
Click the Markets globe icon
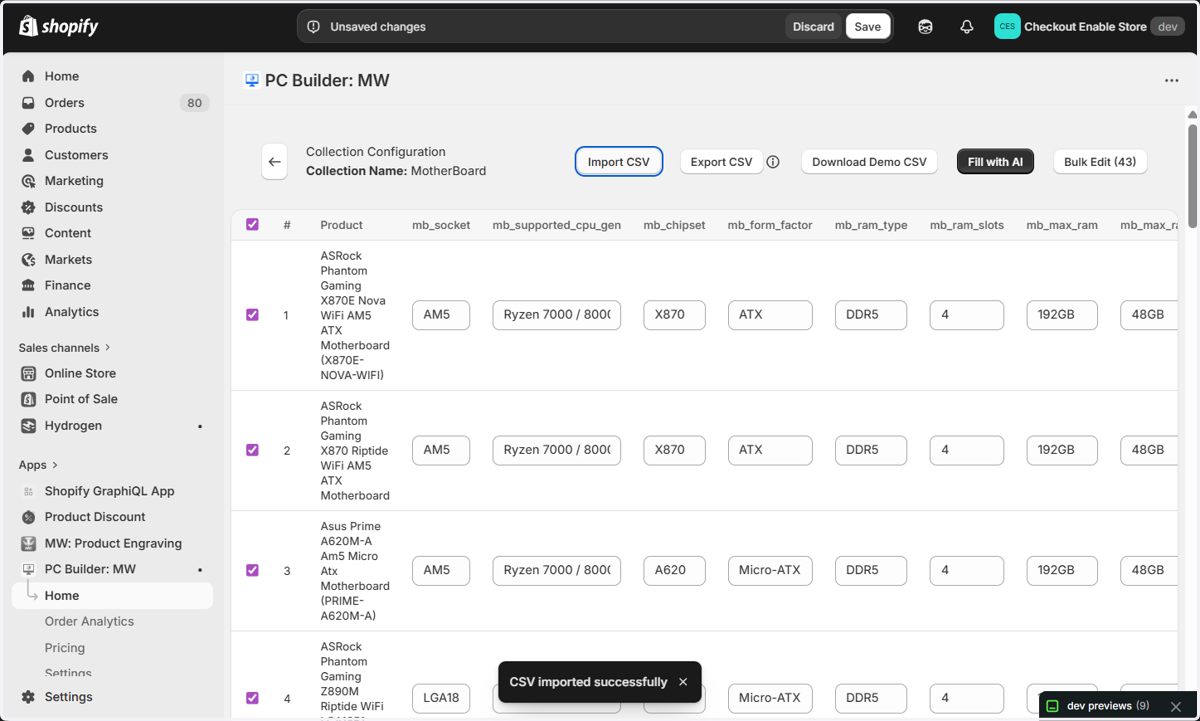[x=28, y=259]
